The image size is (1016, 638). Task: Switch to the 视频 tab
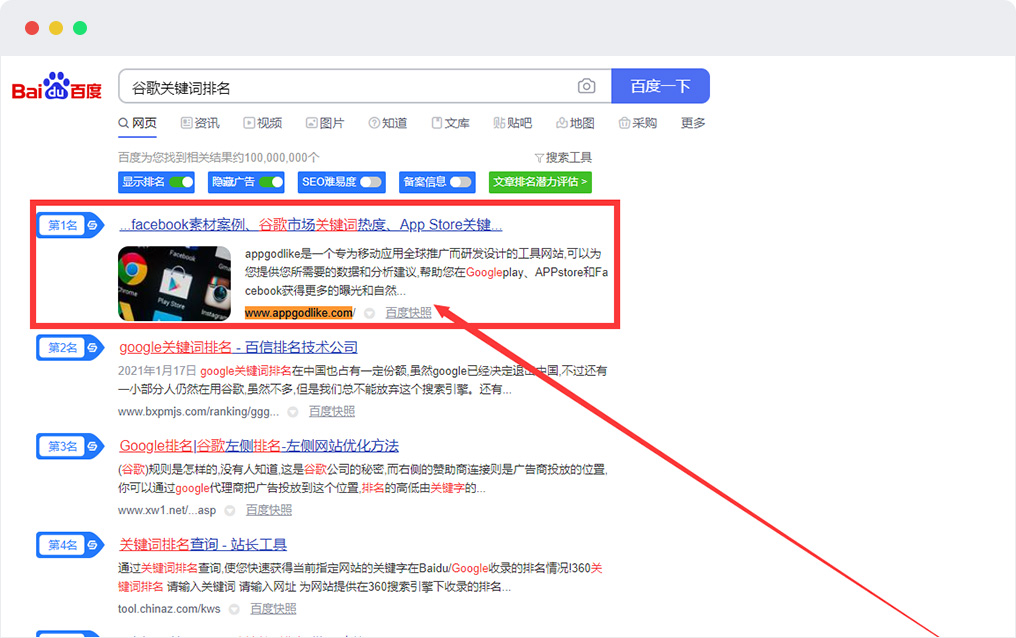click(x=262, y=123)
